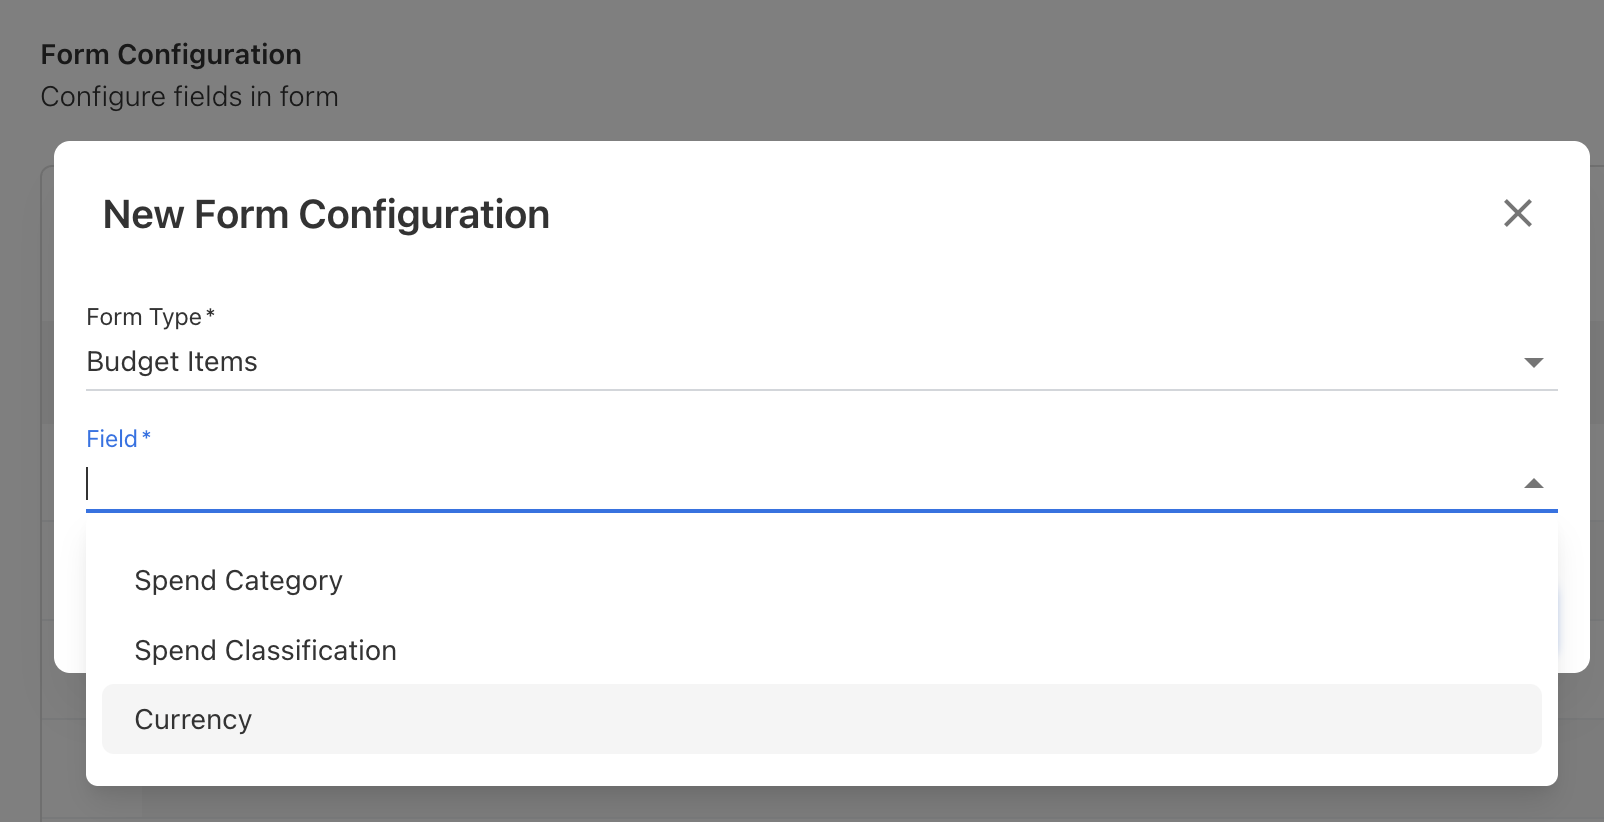The width and height of the screenshot is (1604, 822).
Task: Open the Budget Items selection
Action: (x=172, y=362)
